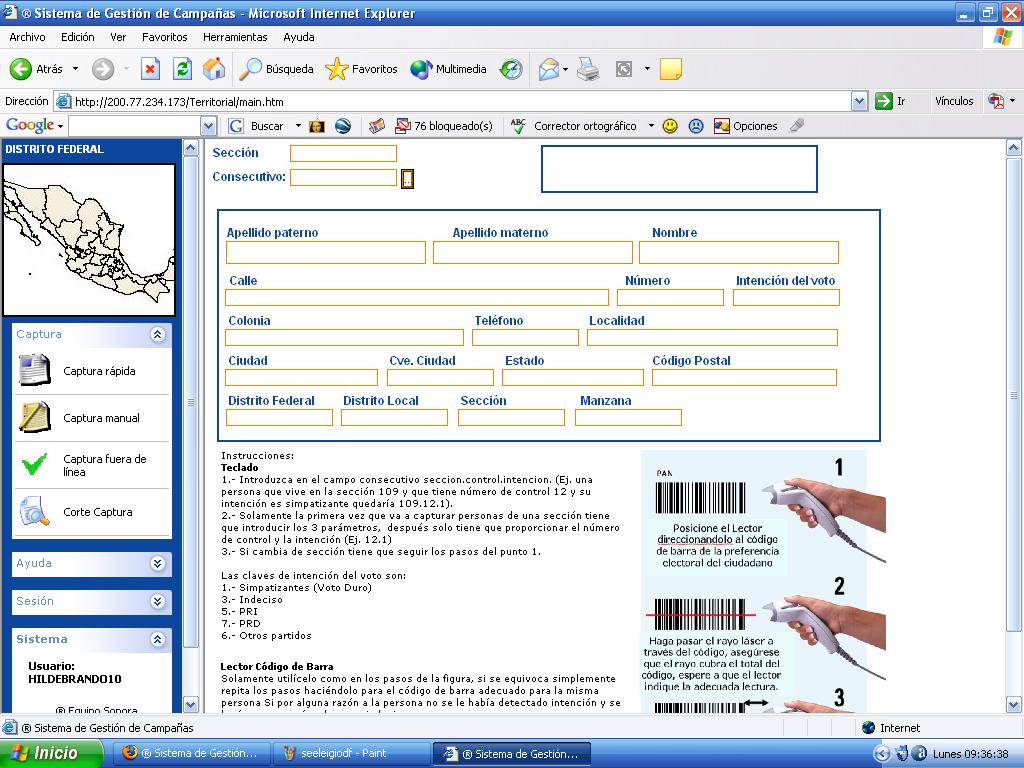Open the address bar dropdown arrow
The width and height of the screenshot is (1024, 768).
click(859, 101)
